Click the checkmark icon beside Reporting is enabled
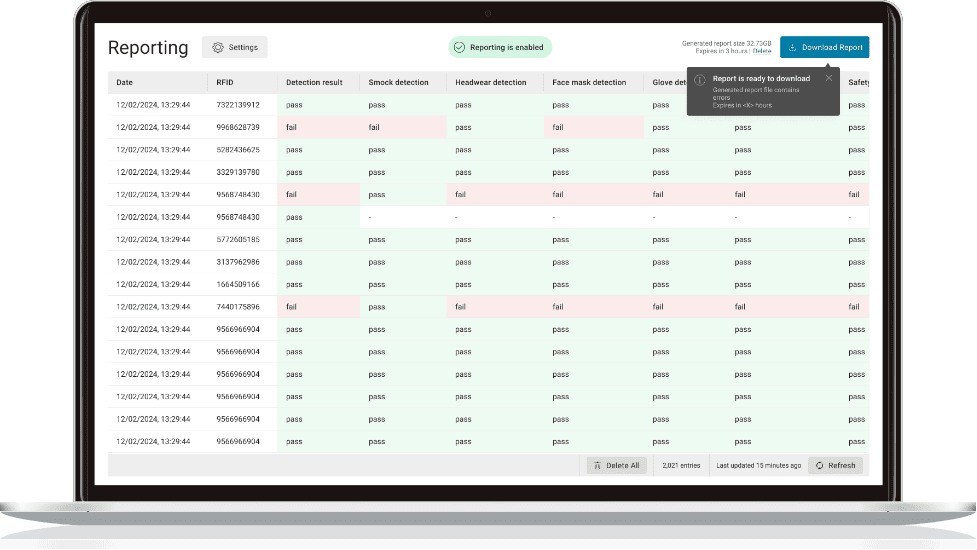 (459, 47)
